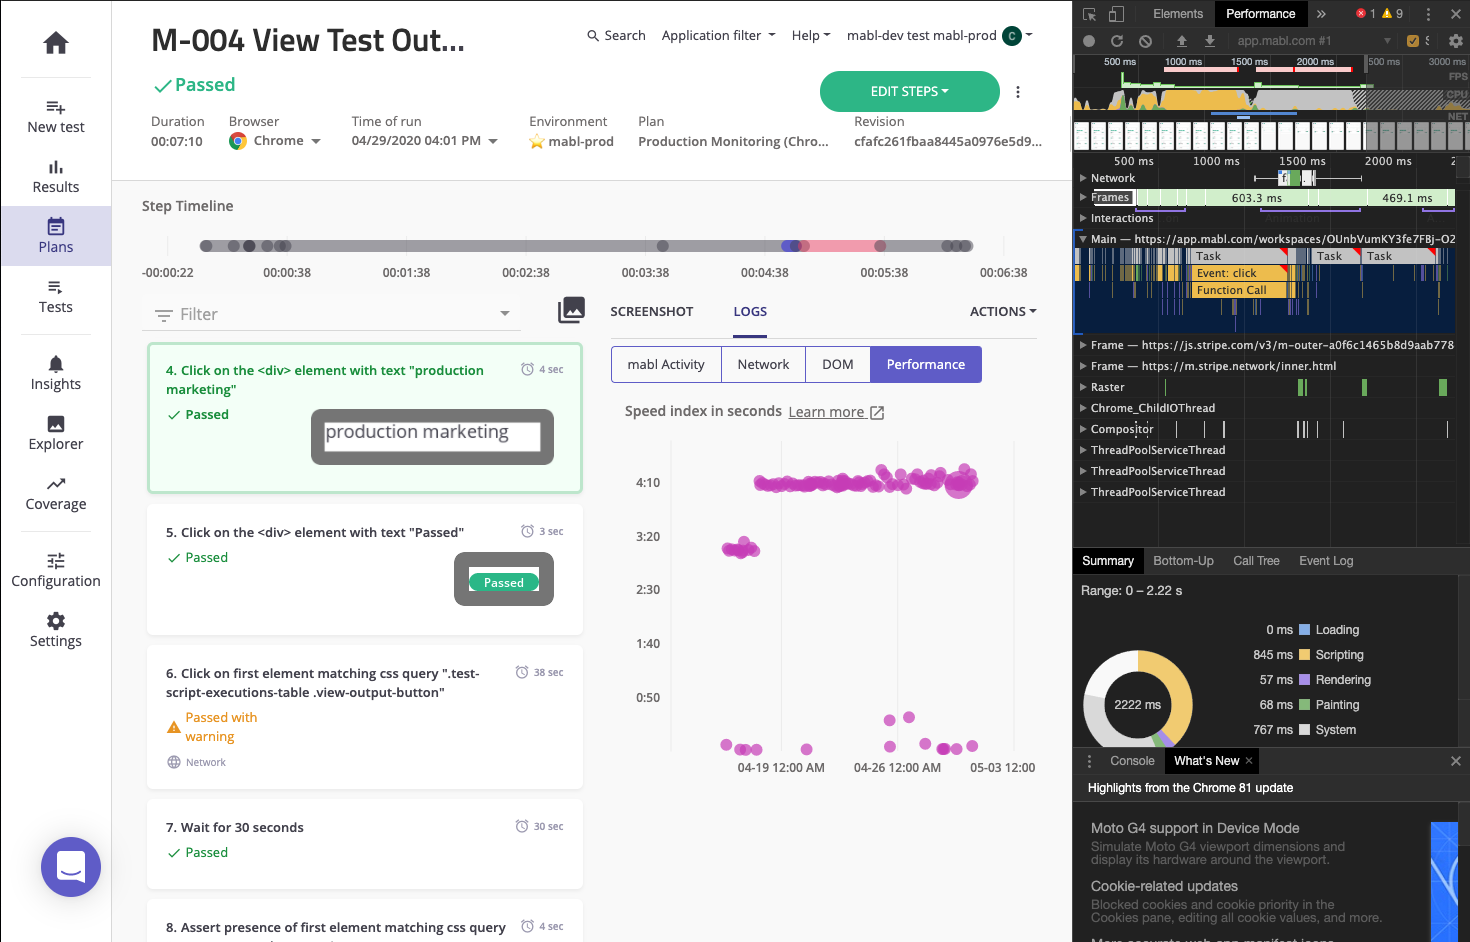The width and height of the screenshot is (1470, 942).
Task: Open Tests in the sidebar
Action: click(56, 297)
